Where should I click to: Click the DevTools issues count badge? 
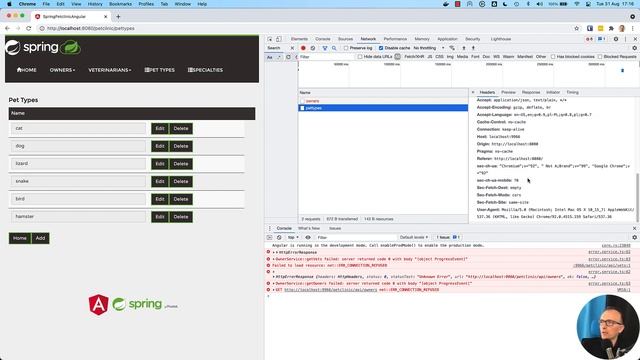point(602,39)
